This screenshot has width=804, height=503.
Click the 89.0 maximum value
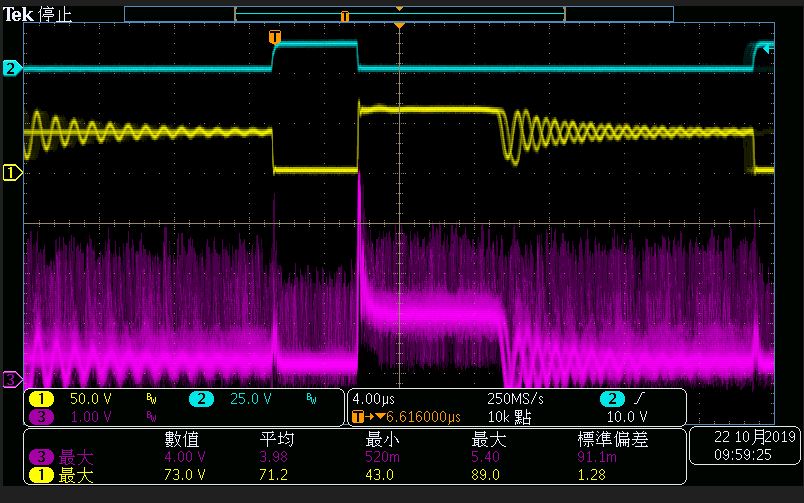485,475
